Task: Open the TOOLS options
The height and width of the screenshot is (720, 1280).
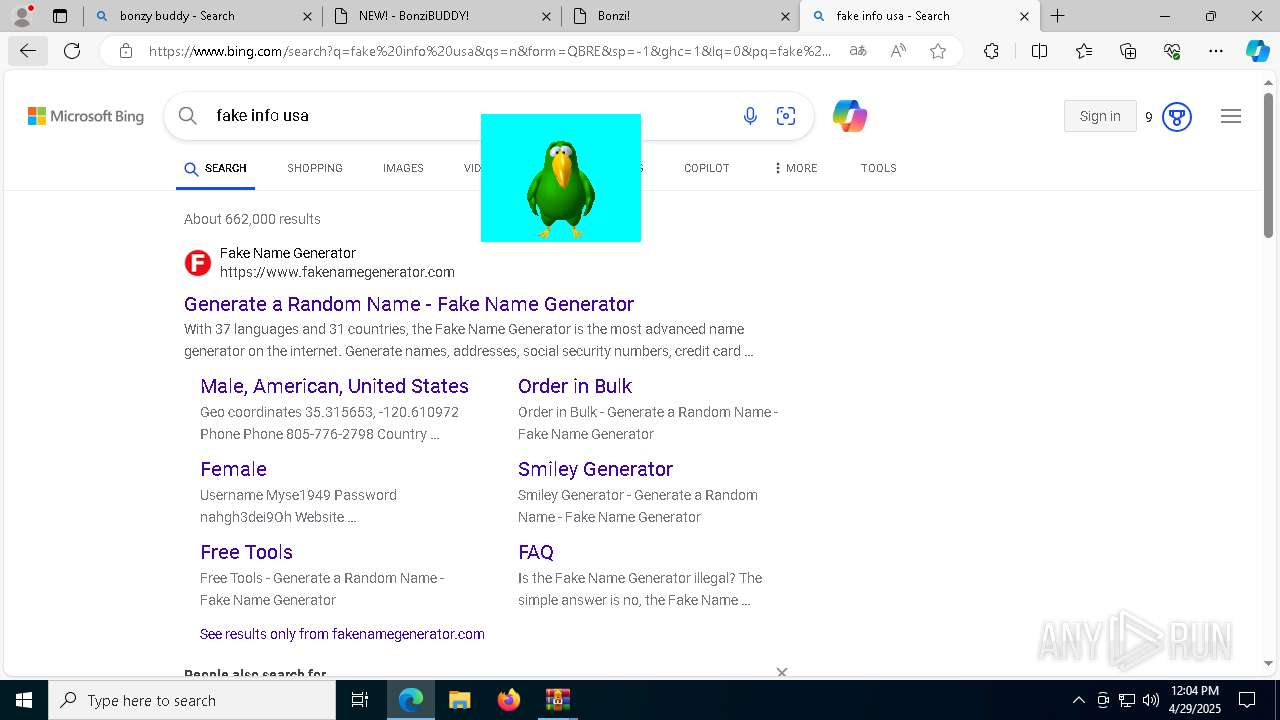Action: coord(879,168)
